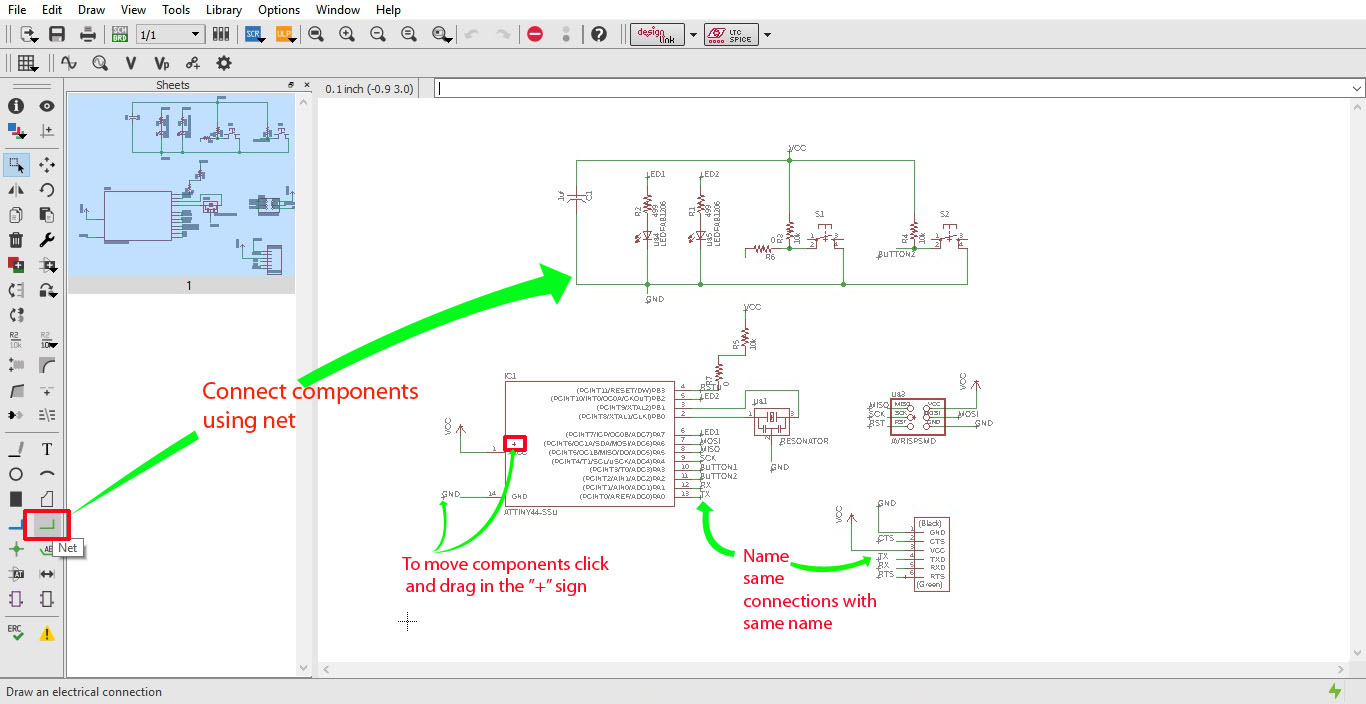Zoom in on the schematic
This screenshot has height=704, width=1366.
point(347,34)
